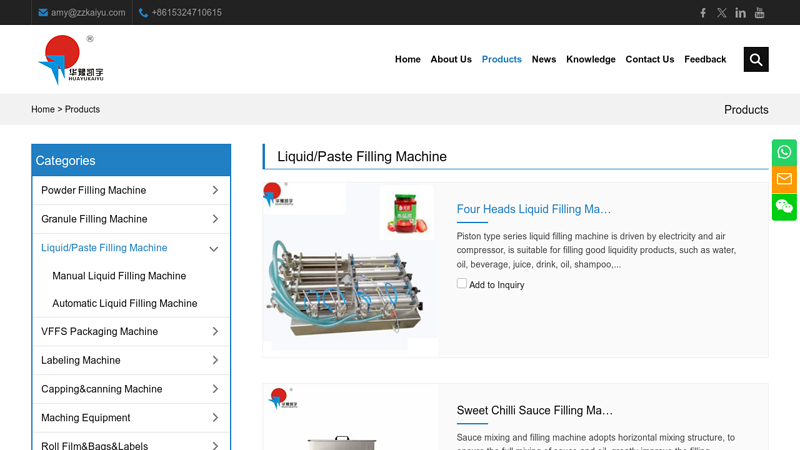The width and height of the screenshot is (800, 450).
Task: Expand Capping&canning Machine chevron
Action: coord(215,389)
